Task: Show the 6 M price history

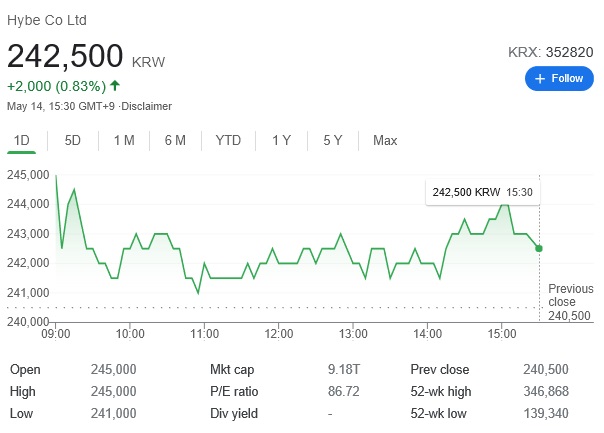Action: pyautogui.click(x=175, y=140)
